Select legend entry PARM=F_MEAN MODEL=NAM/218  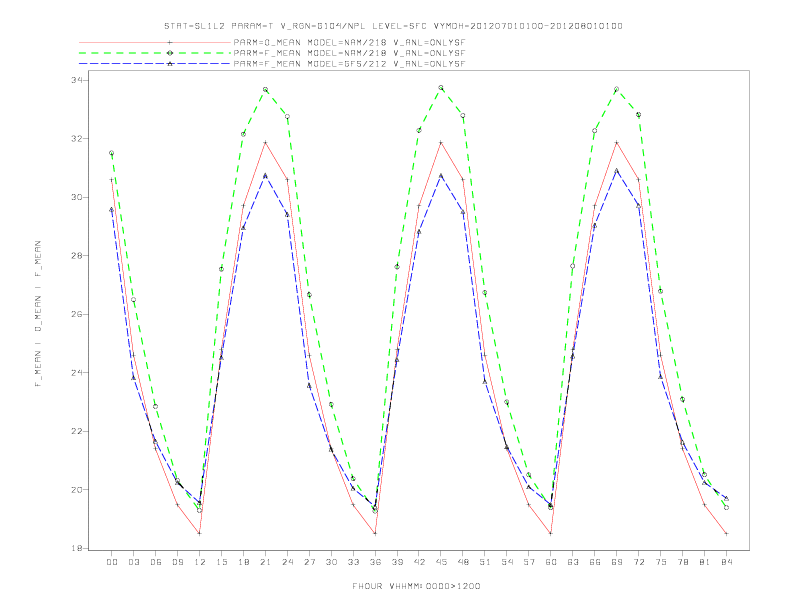[349, 53]
